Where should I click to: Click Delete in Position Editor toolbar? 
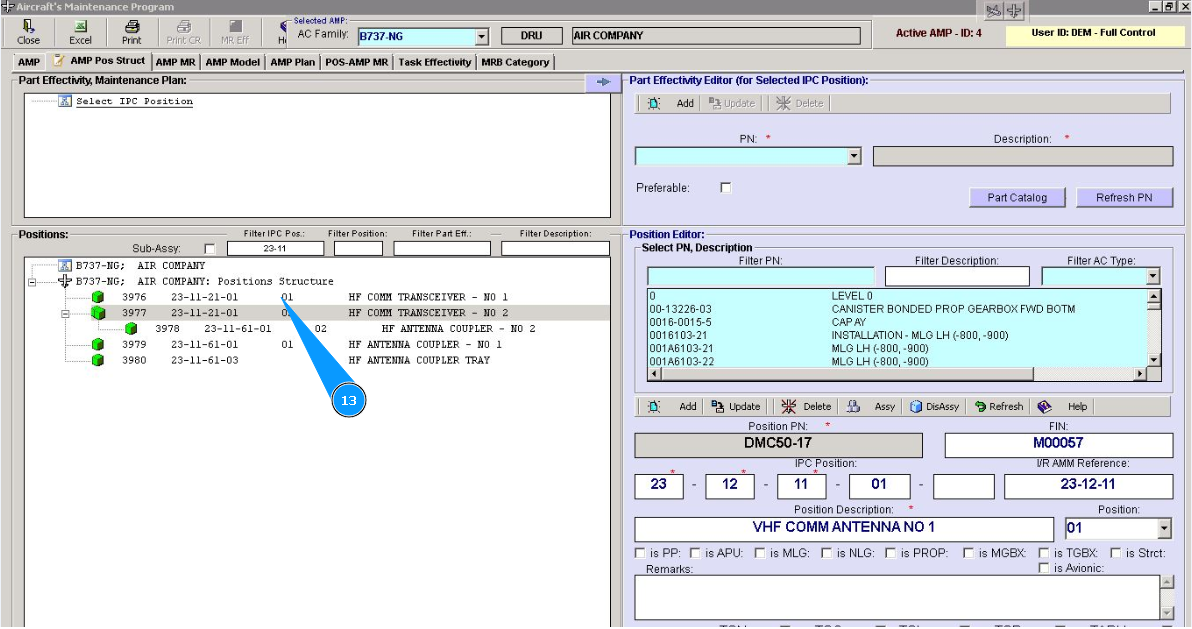(x=806, y=407)
